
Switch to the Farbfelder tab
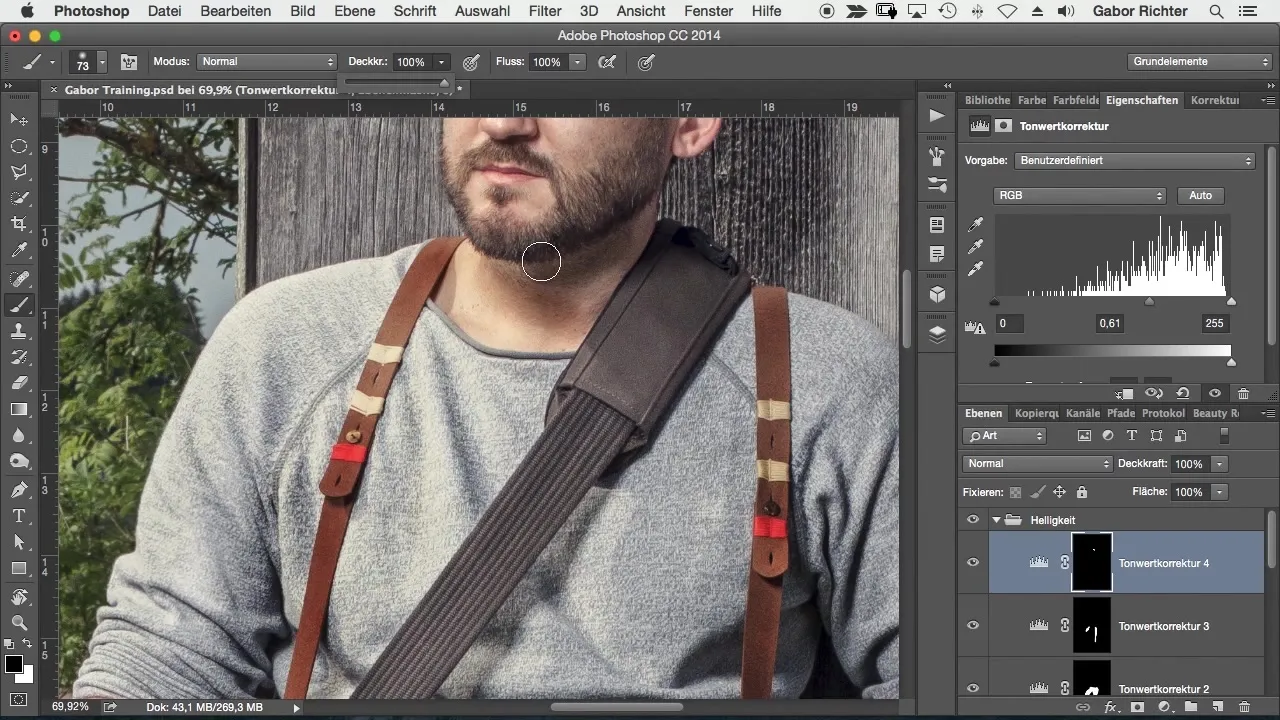pos(1075,100)
